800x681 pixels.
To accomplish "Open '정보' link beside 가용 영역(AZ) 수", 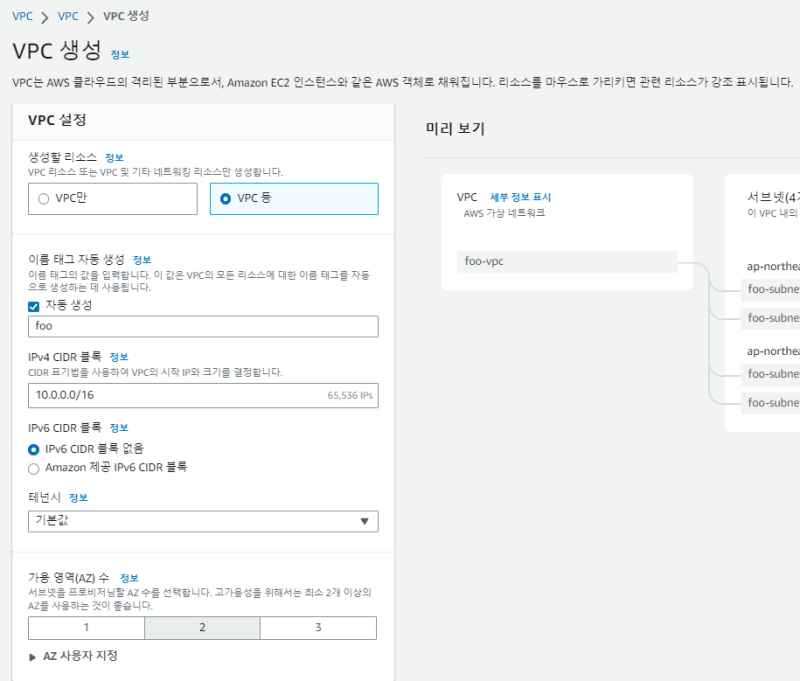I will [x=129, y=578].
